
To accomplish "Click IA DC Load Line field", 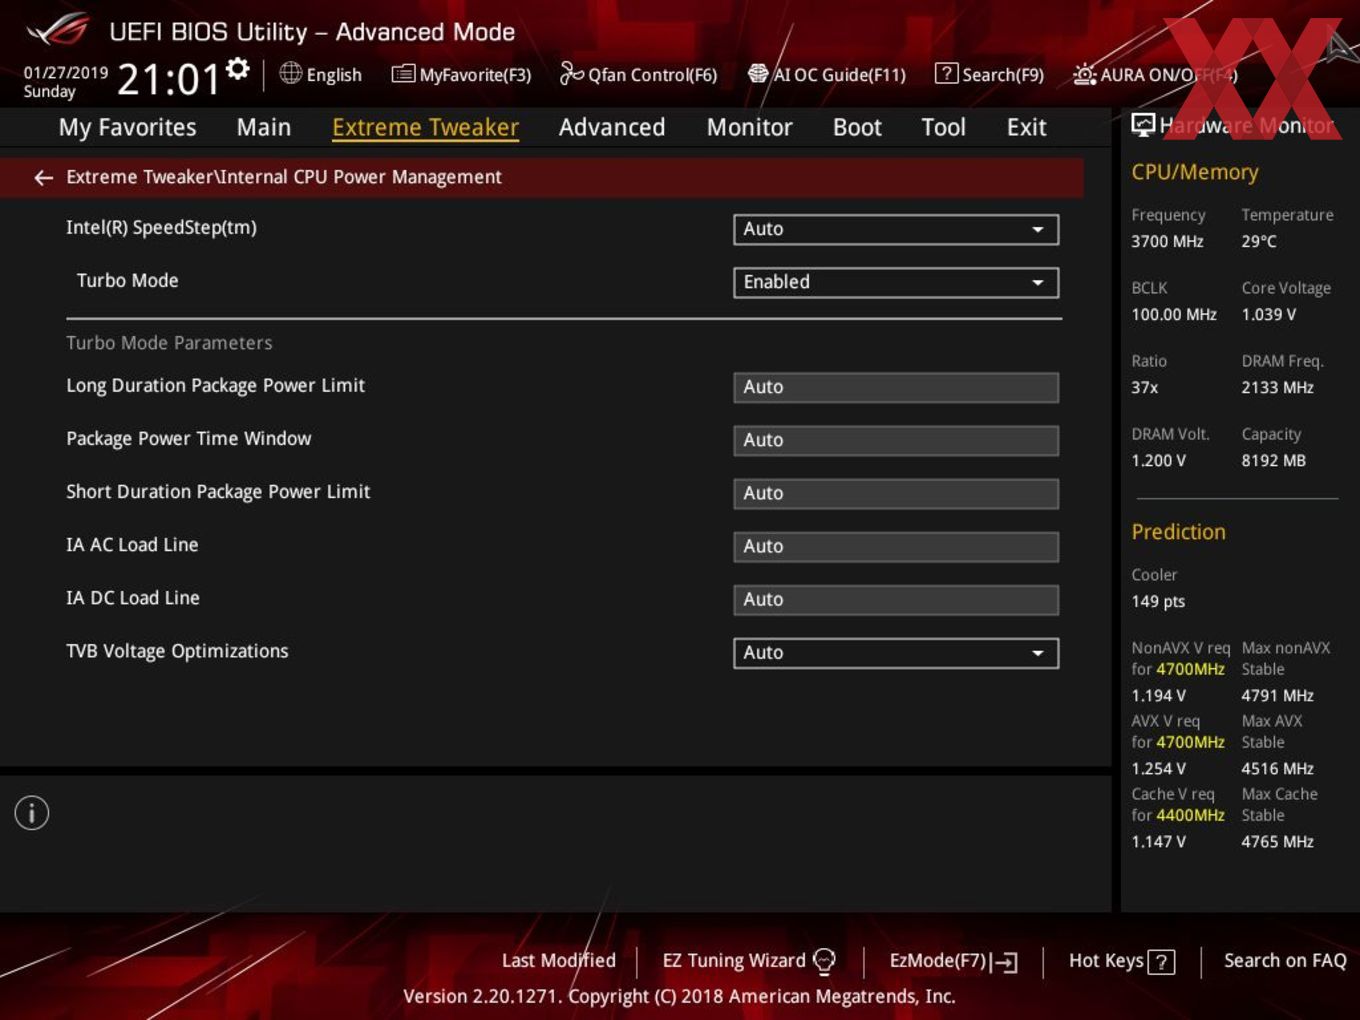I will coord(896,600).
